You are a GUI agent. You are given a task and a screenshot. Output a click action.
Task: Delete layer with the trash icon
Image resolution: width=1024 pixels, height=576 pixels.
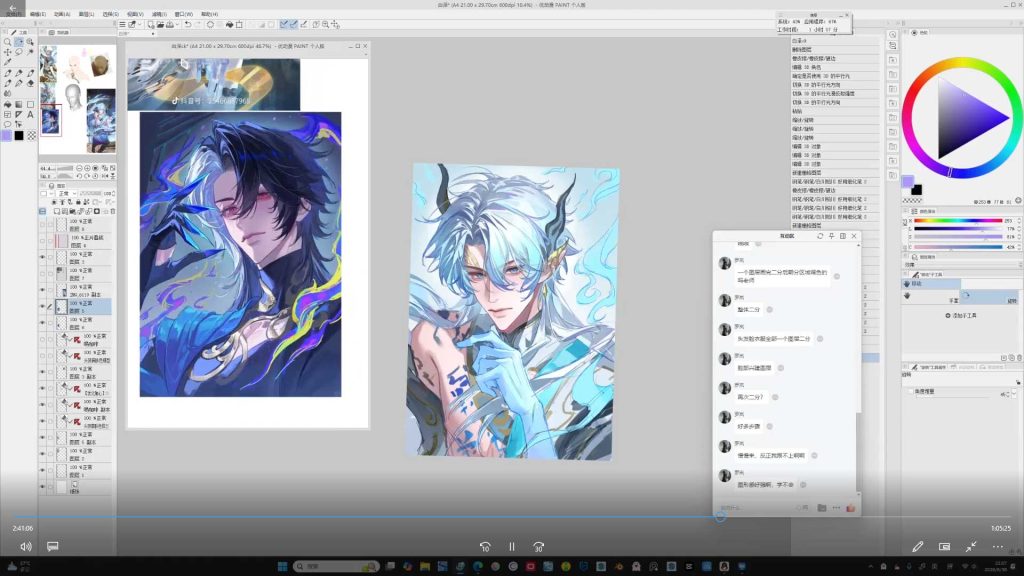point(113,212)
